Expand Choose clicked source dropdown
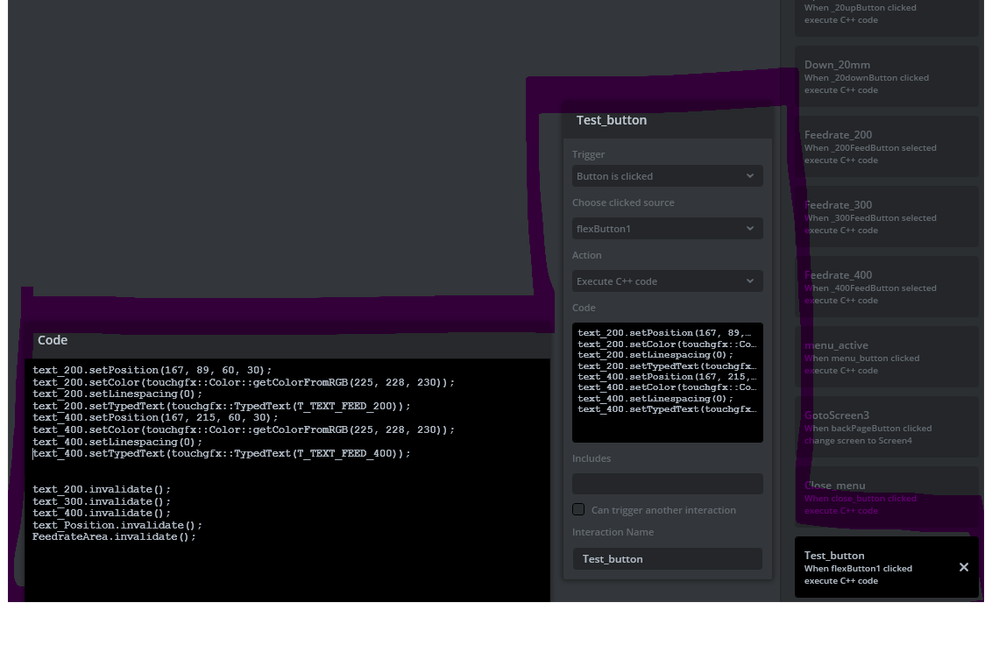The image size is (999, 646). point(667,229)
